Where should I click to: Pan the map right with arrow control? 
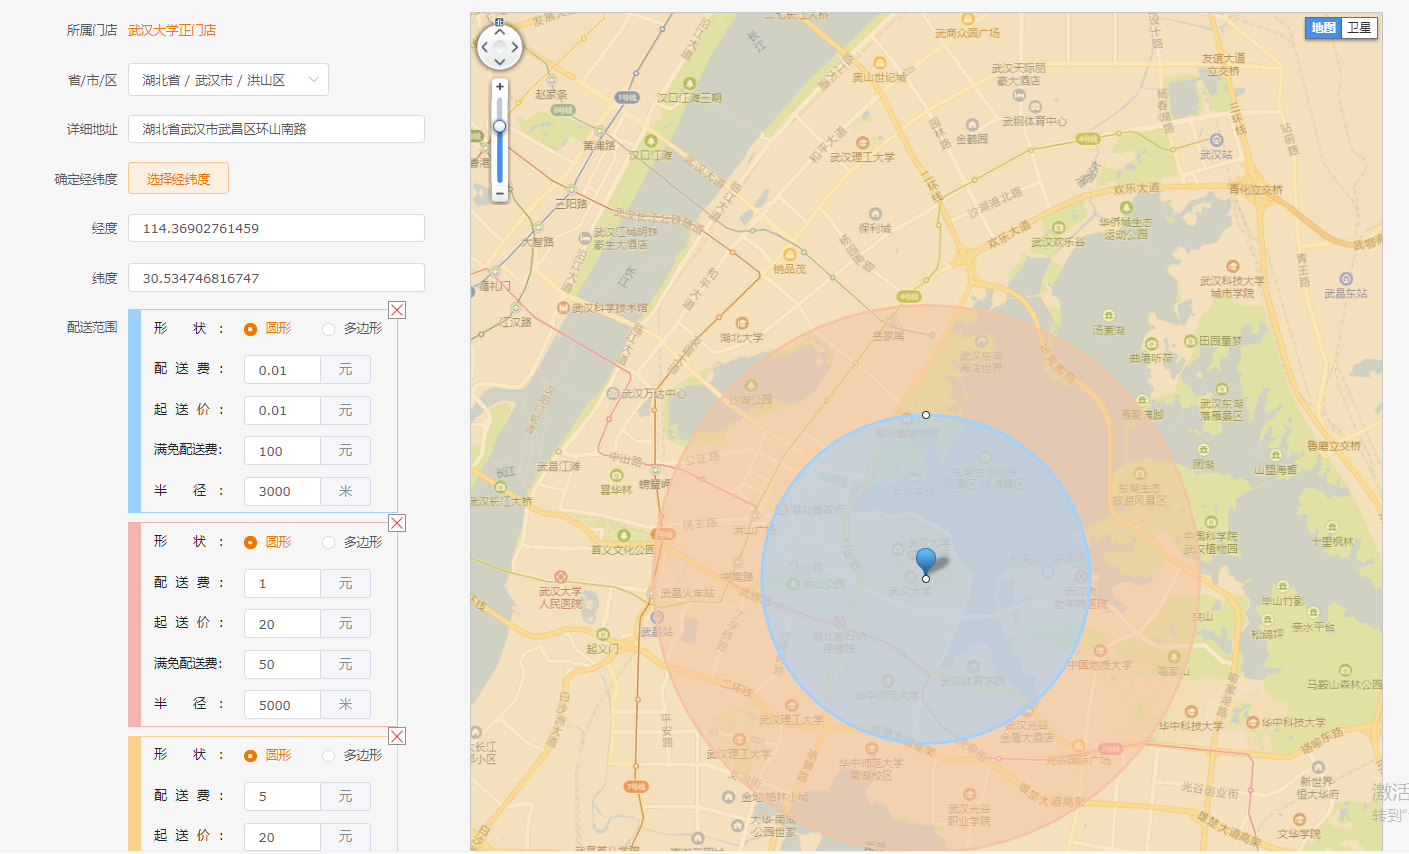515,47
